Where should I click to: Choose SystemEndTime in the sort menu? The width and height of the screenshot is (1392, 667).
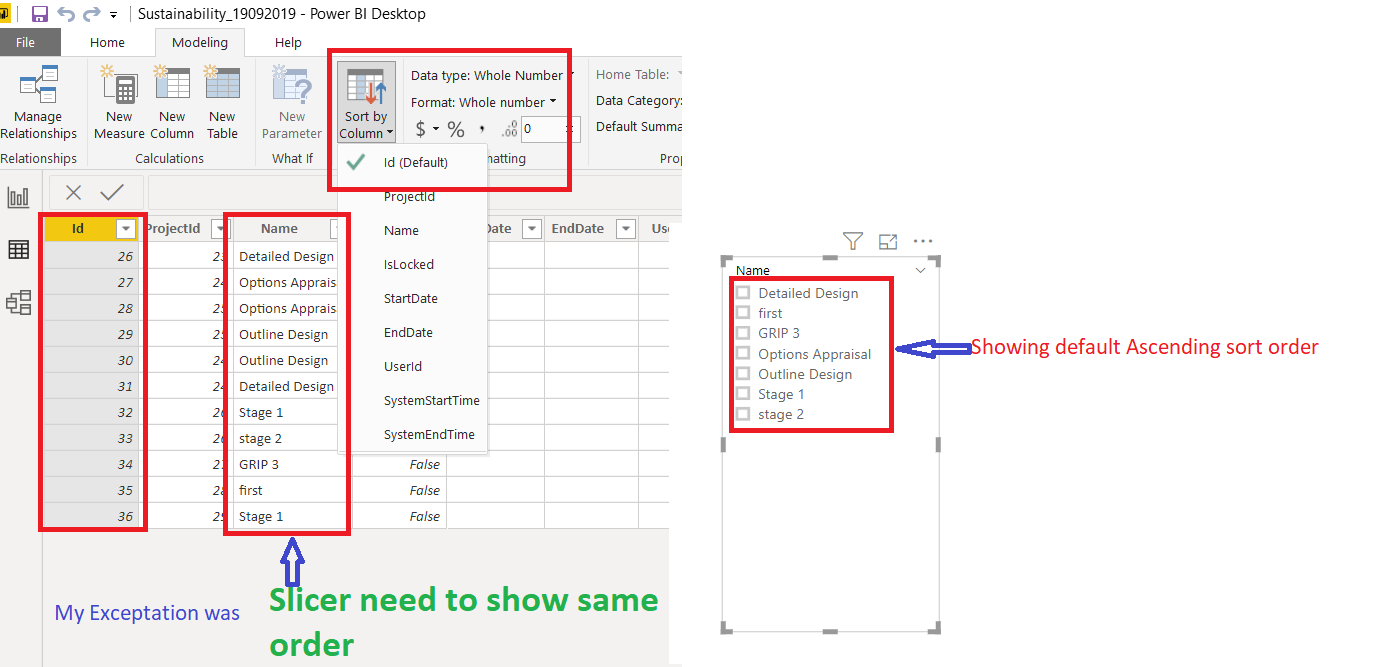point(412,434)
